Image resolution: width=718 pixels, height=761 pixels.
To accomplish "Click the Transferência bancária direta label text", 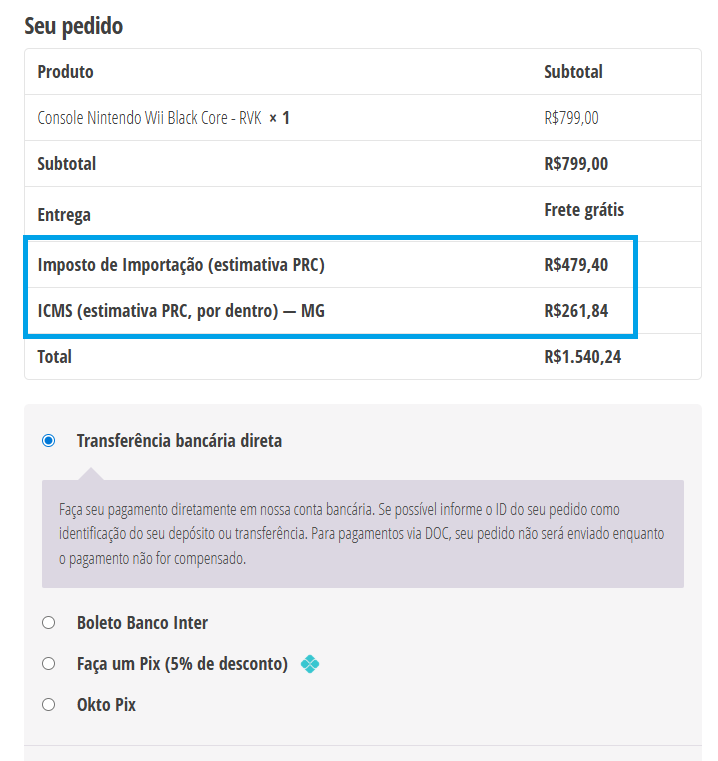I will click(179, 440).
